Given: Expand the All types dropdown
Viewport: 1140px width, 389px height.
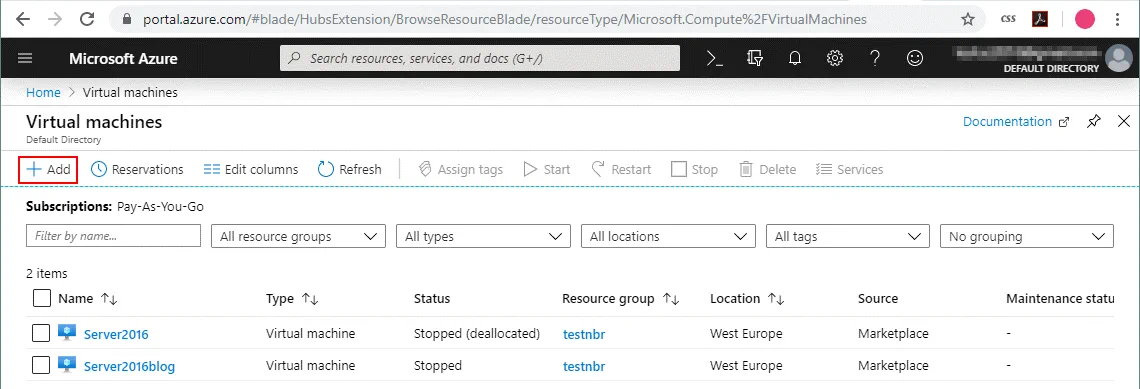Looking at the screenshot, I should point(483,236).
